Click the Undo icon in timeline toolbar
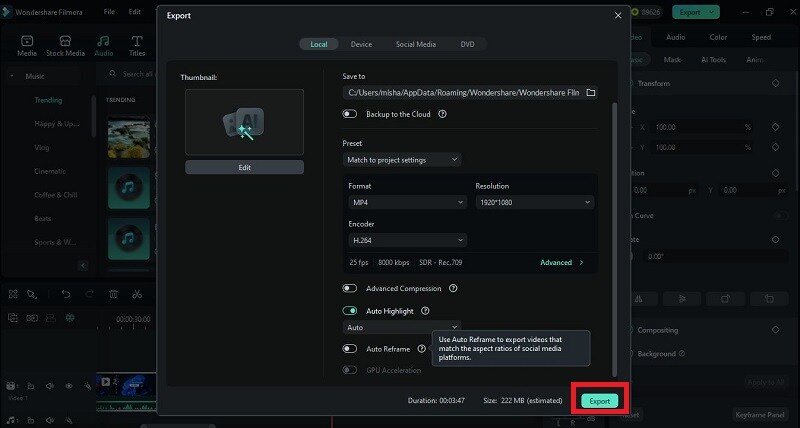 click(66, 294)
